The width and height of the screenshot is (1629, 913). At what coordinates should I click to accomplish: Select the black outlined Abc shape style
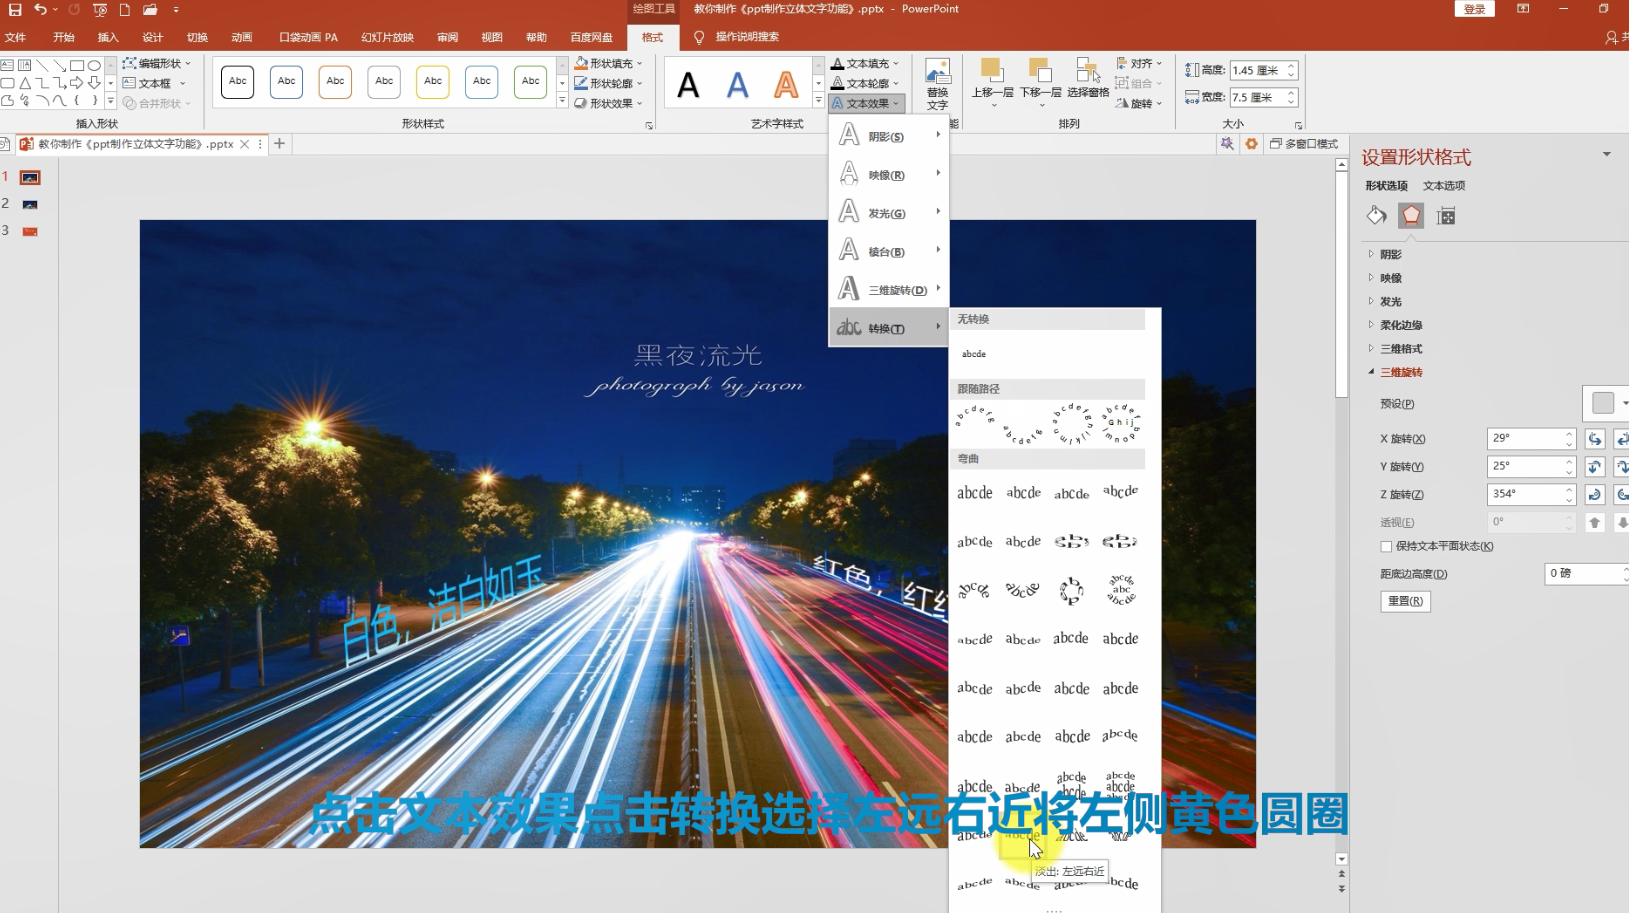[238, 81]
